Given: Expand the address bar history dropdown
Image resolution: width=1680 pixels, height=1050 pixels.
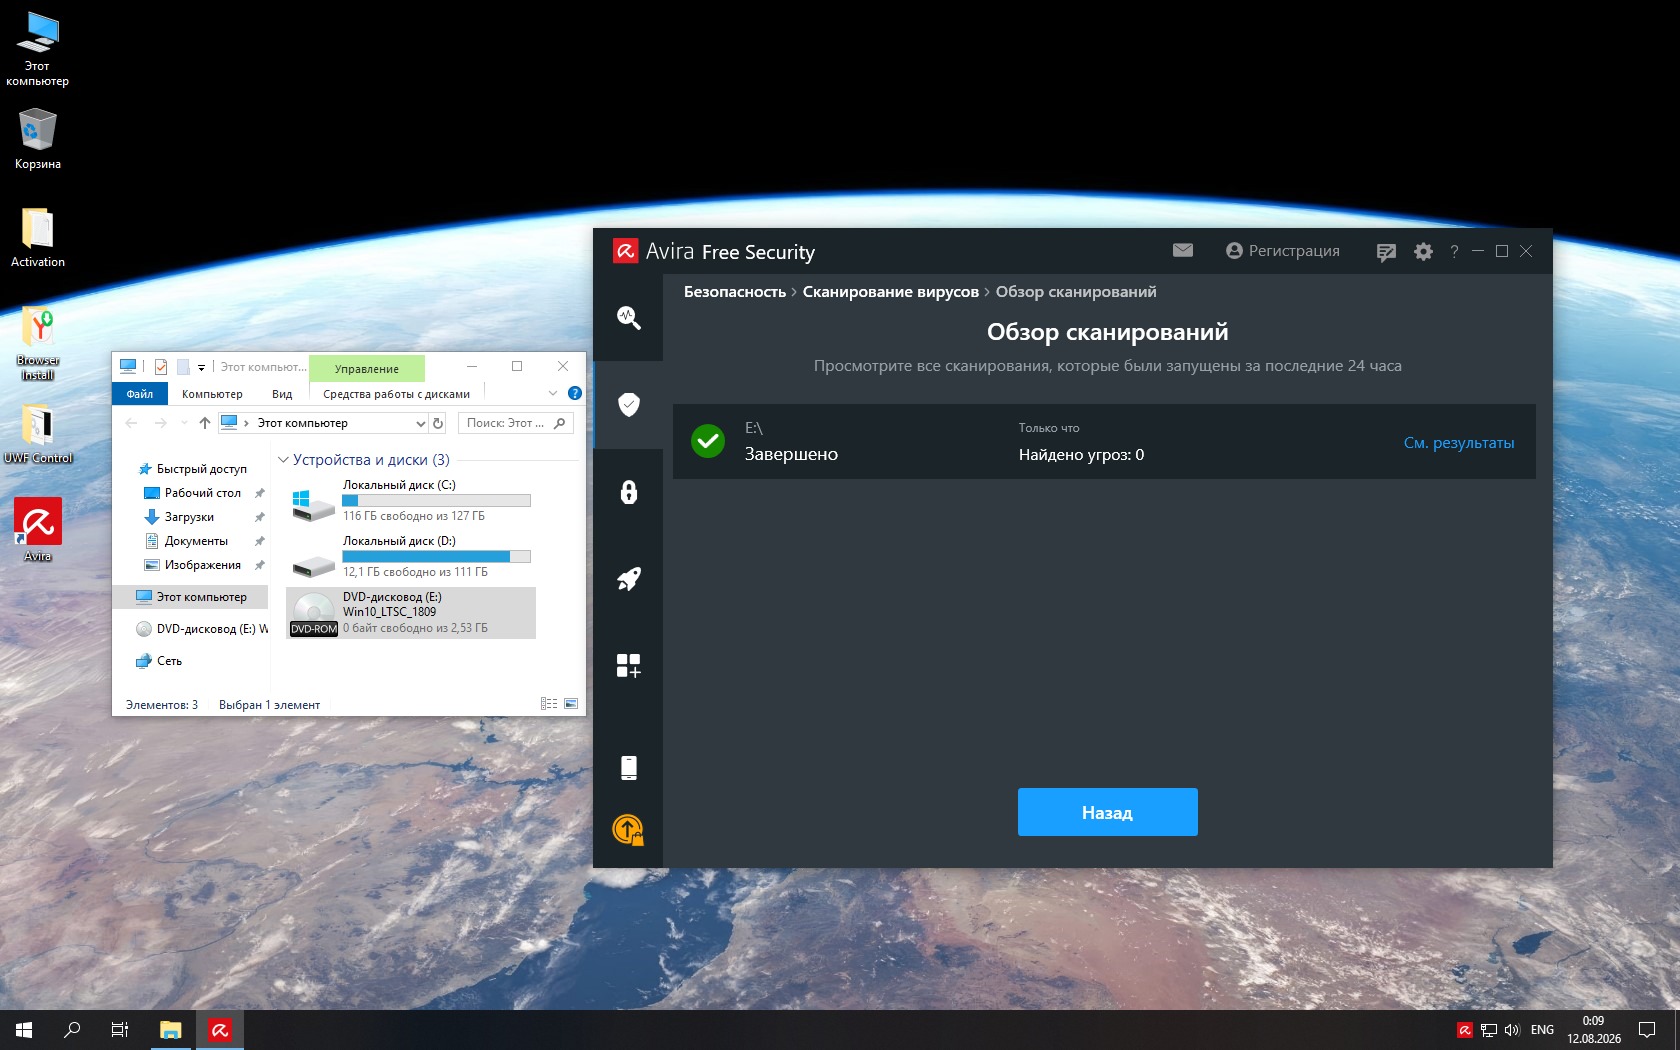Looking at the screenshot, I should (421, 423).
